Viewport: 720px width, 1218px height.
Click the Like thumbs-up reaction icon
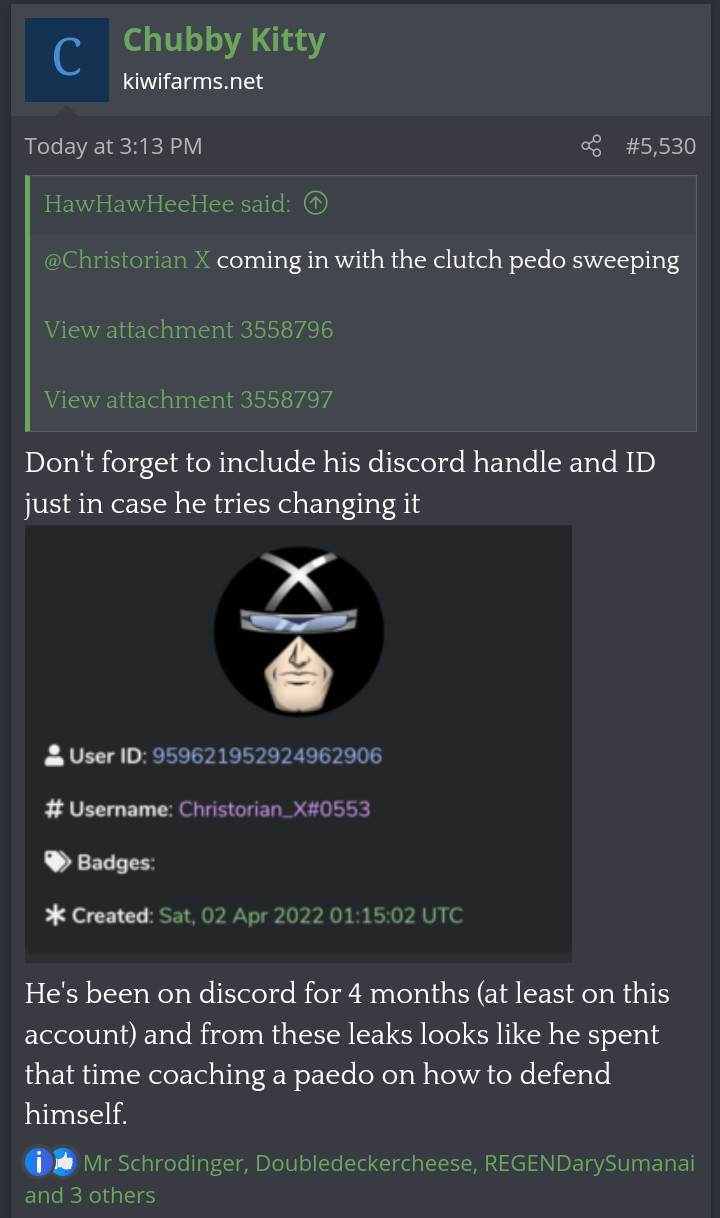[64, 1163]
